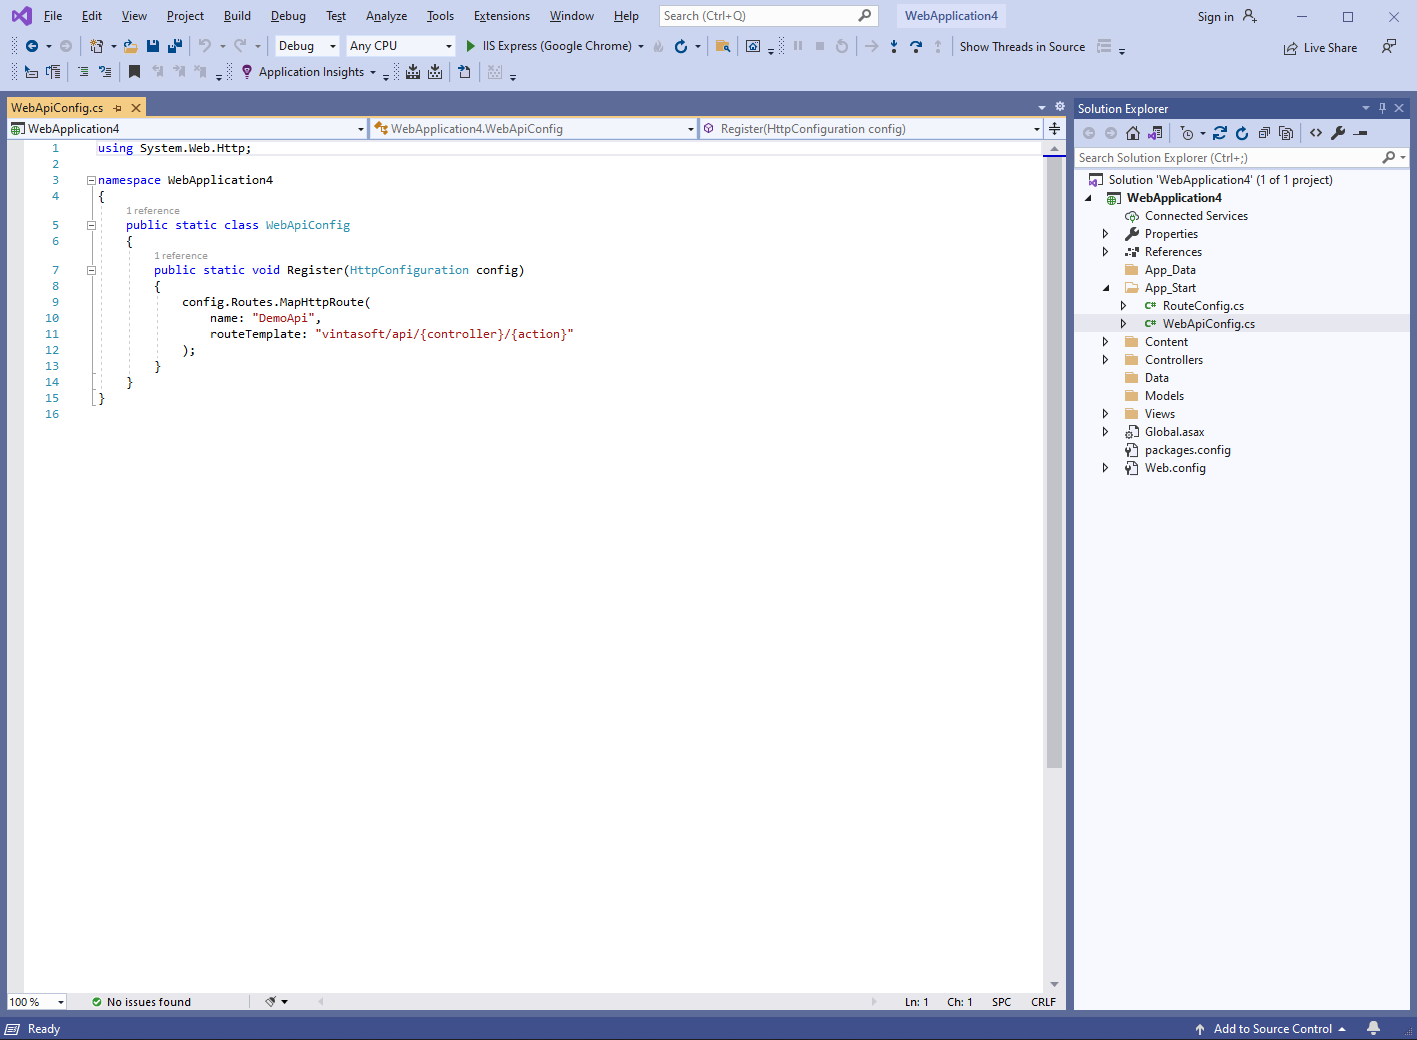Toggle Show All Files in Solution Explorer
Viewport: 1417px width, 1040px height.
pyautogui.click(x=1286, y=133)
